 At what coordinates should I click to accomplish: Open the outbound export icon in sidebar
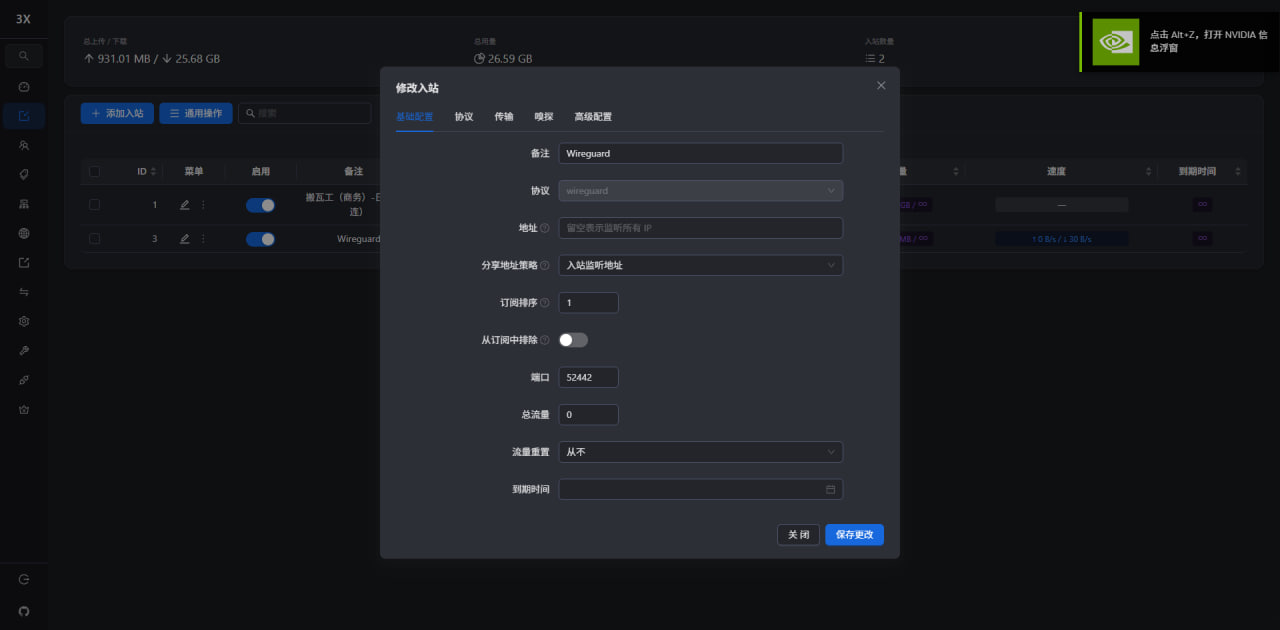(x=24, y=263)
